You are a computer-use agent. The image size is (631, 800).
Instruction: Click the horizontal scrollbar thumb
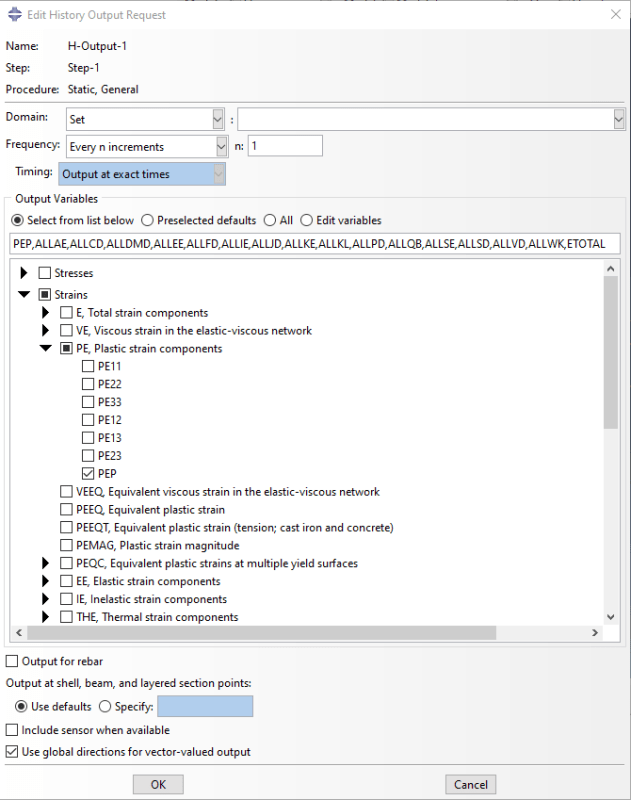pos(262,633)
